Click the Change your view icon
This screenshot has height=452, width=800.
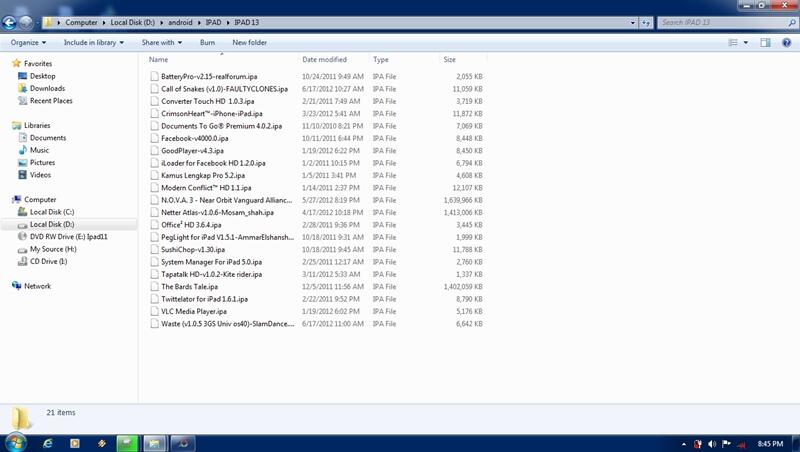(733, 43)
